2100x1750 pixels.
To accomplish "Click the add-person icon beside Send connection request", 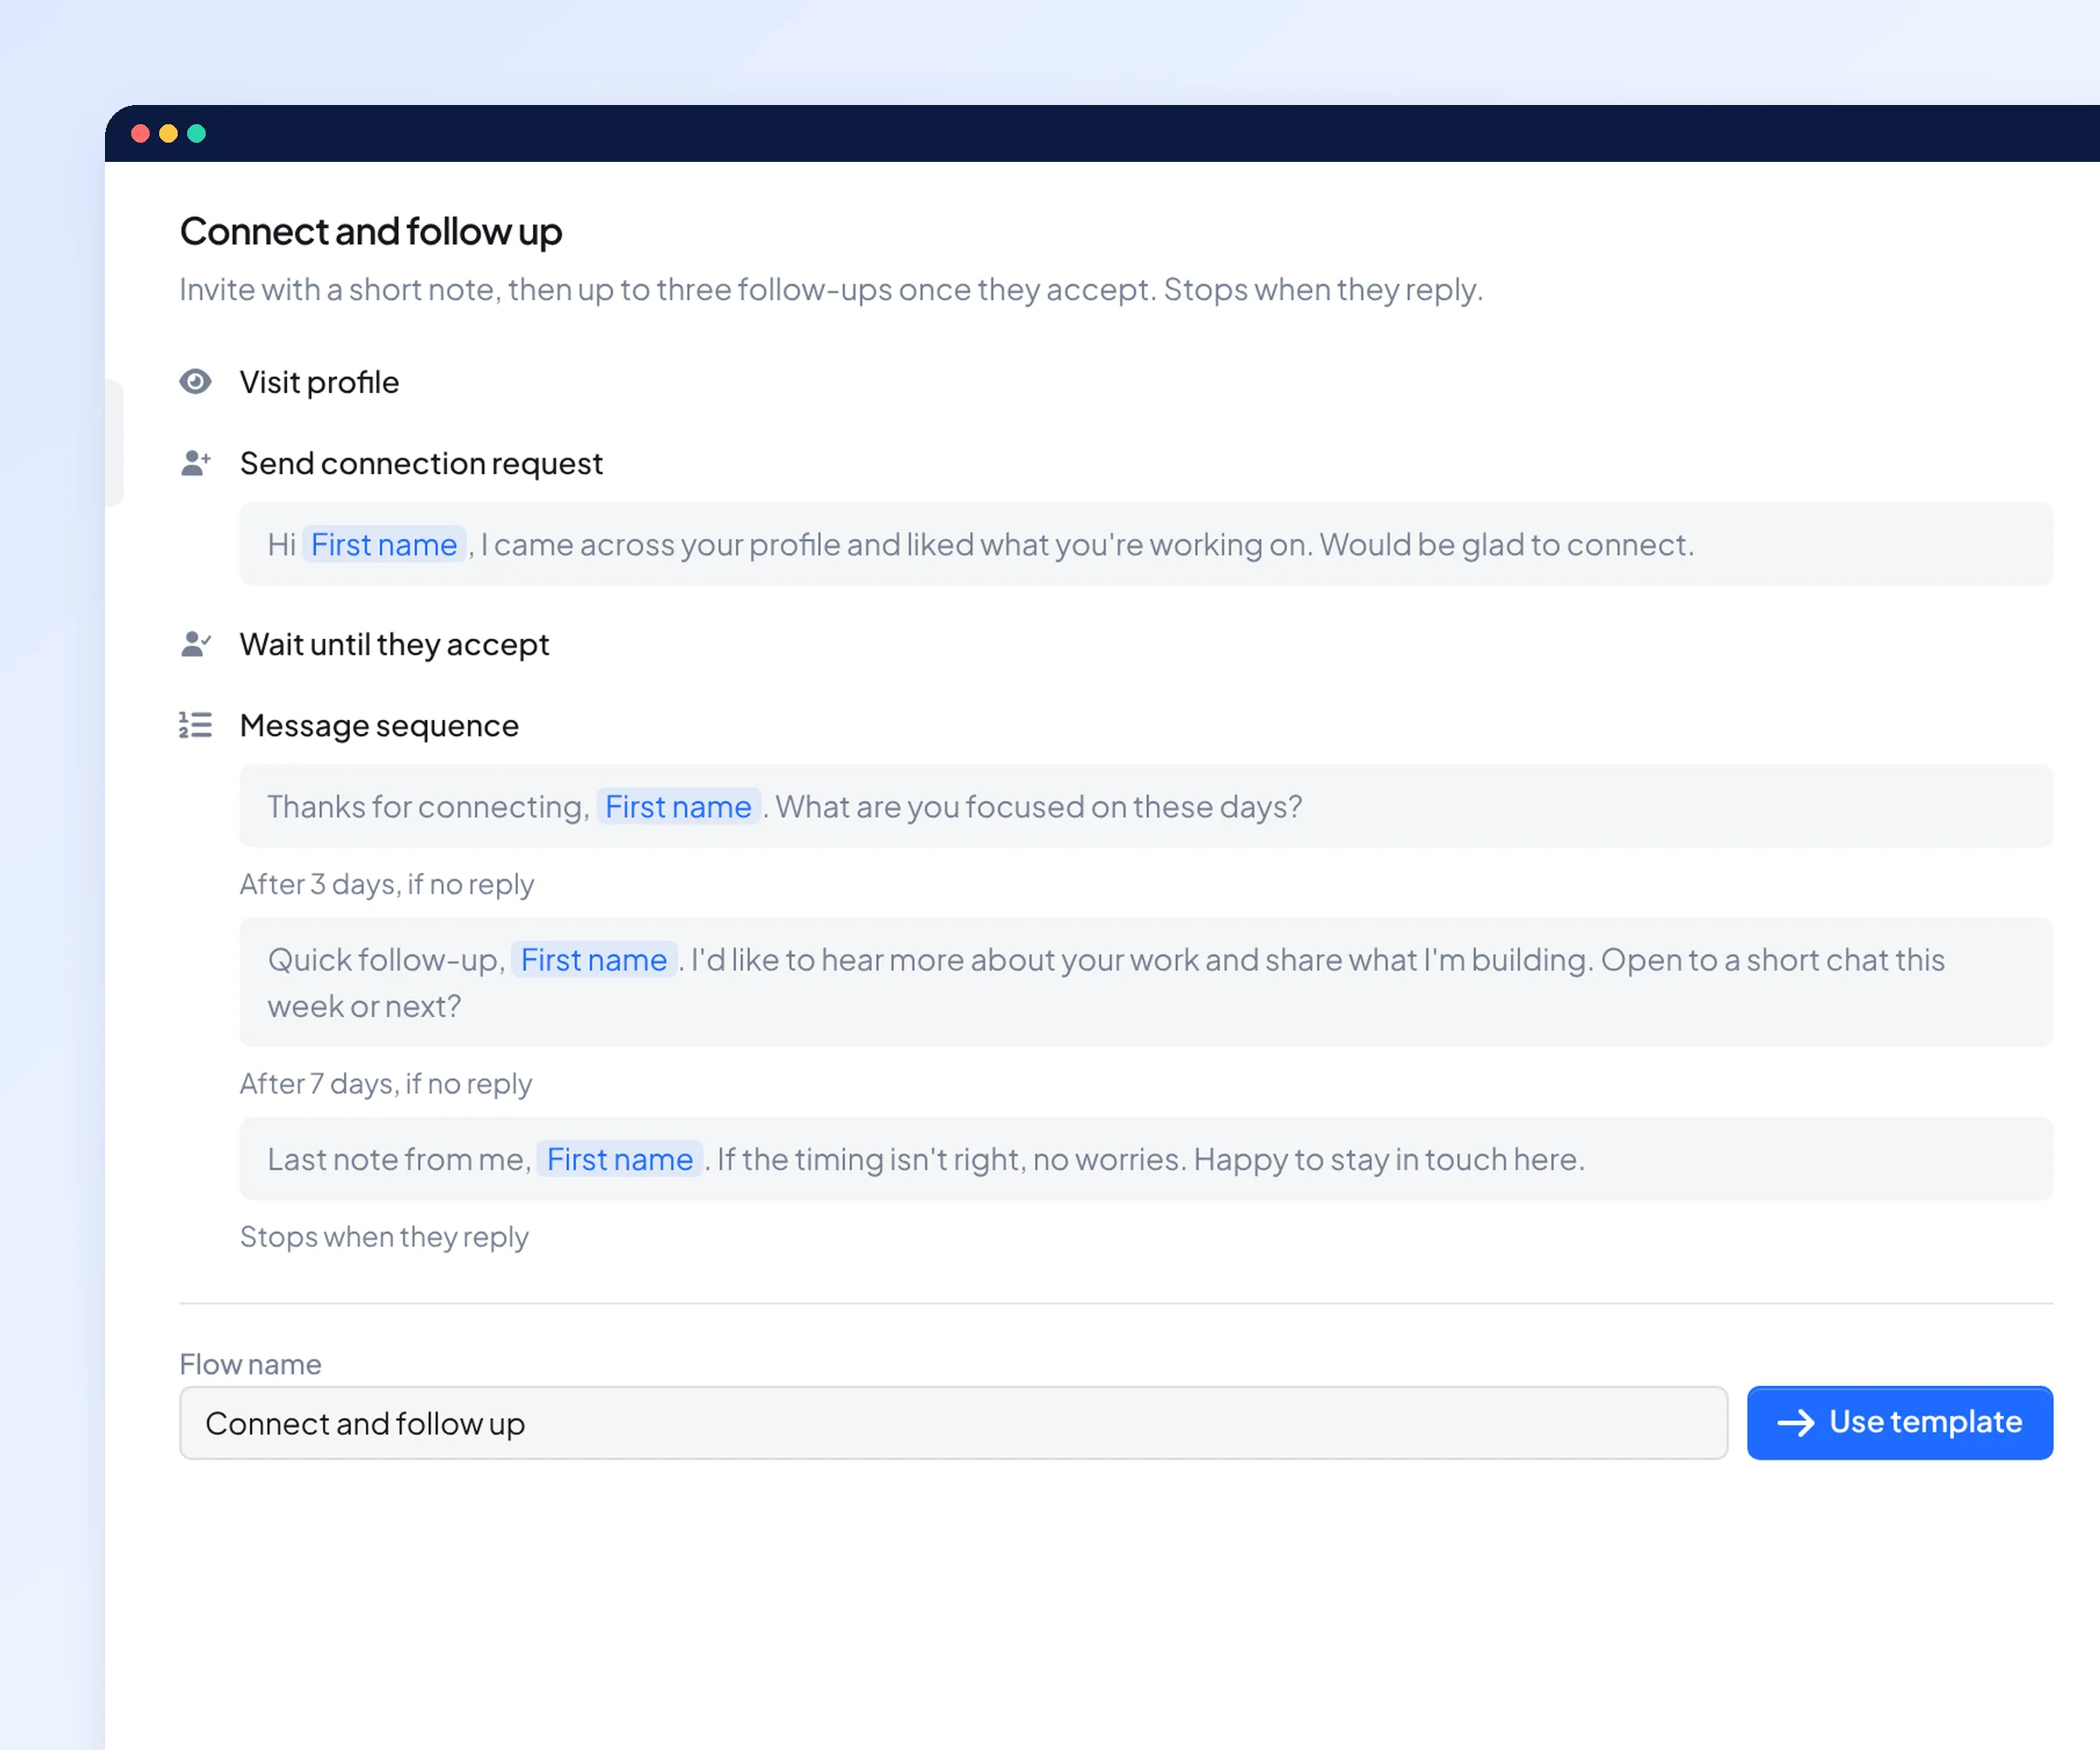I will tap(195, 463).
